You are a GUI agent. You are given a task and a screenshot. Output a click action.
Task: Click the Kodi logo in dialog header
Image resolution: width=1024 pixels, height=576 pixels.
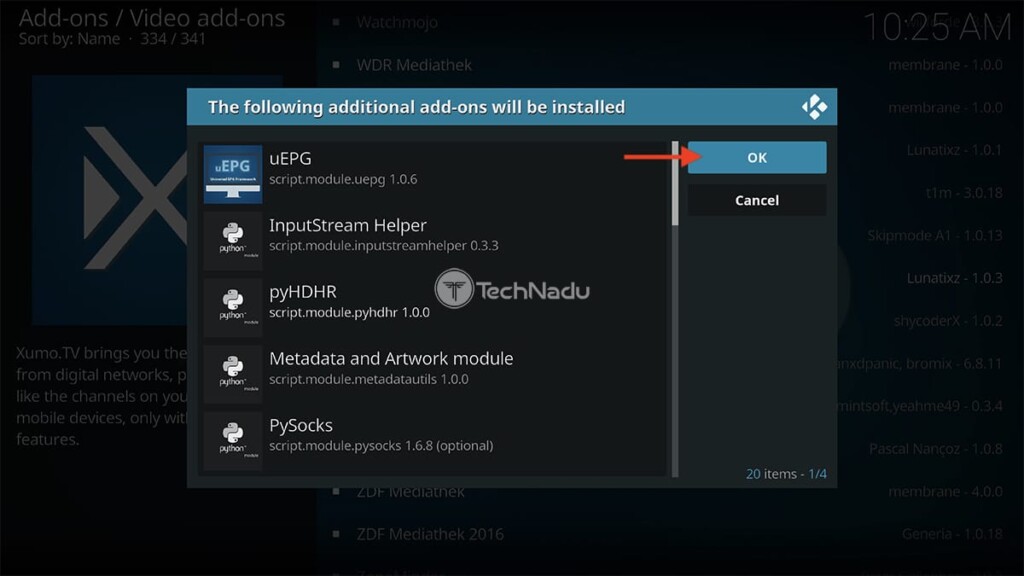(814, 107)
